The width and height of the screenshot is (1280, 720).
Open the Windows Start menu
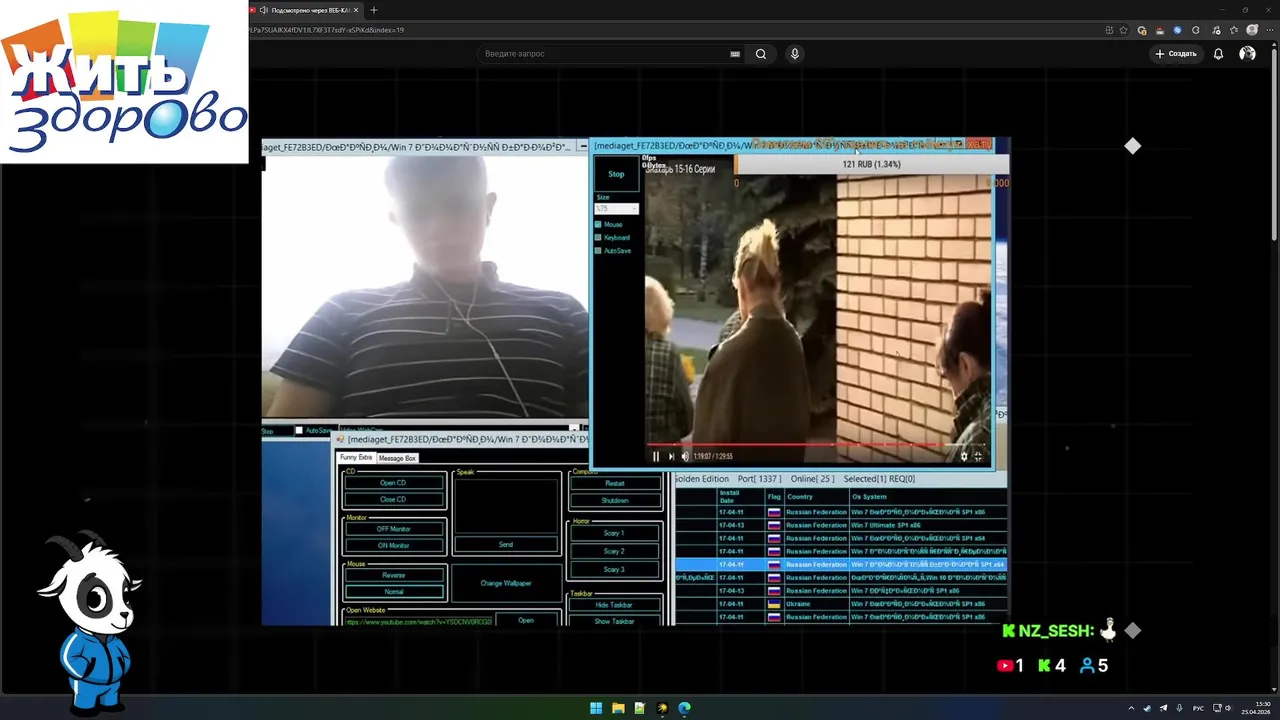[596, 708]
